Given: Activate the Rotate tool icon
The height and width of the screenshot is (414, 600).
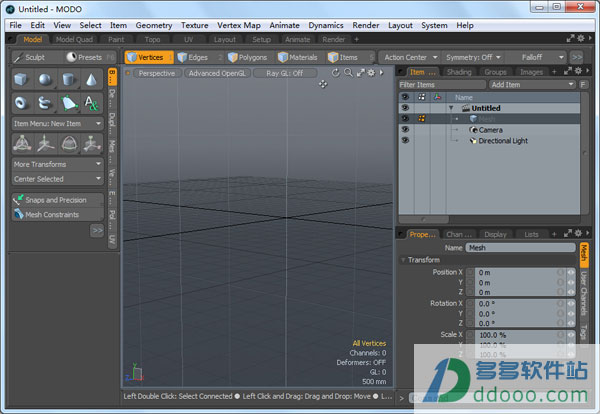Looking at the screenshot, I should (x=69, y=143).
